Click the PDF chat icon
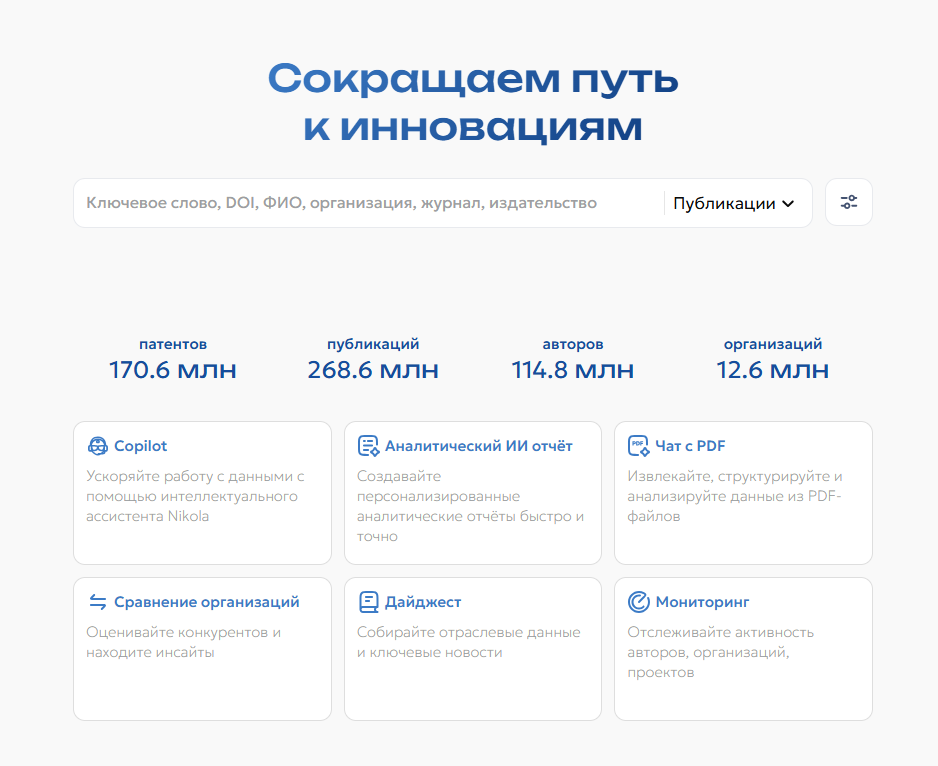This screenshot has width=938, height=766. click(638, 446)
